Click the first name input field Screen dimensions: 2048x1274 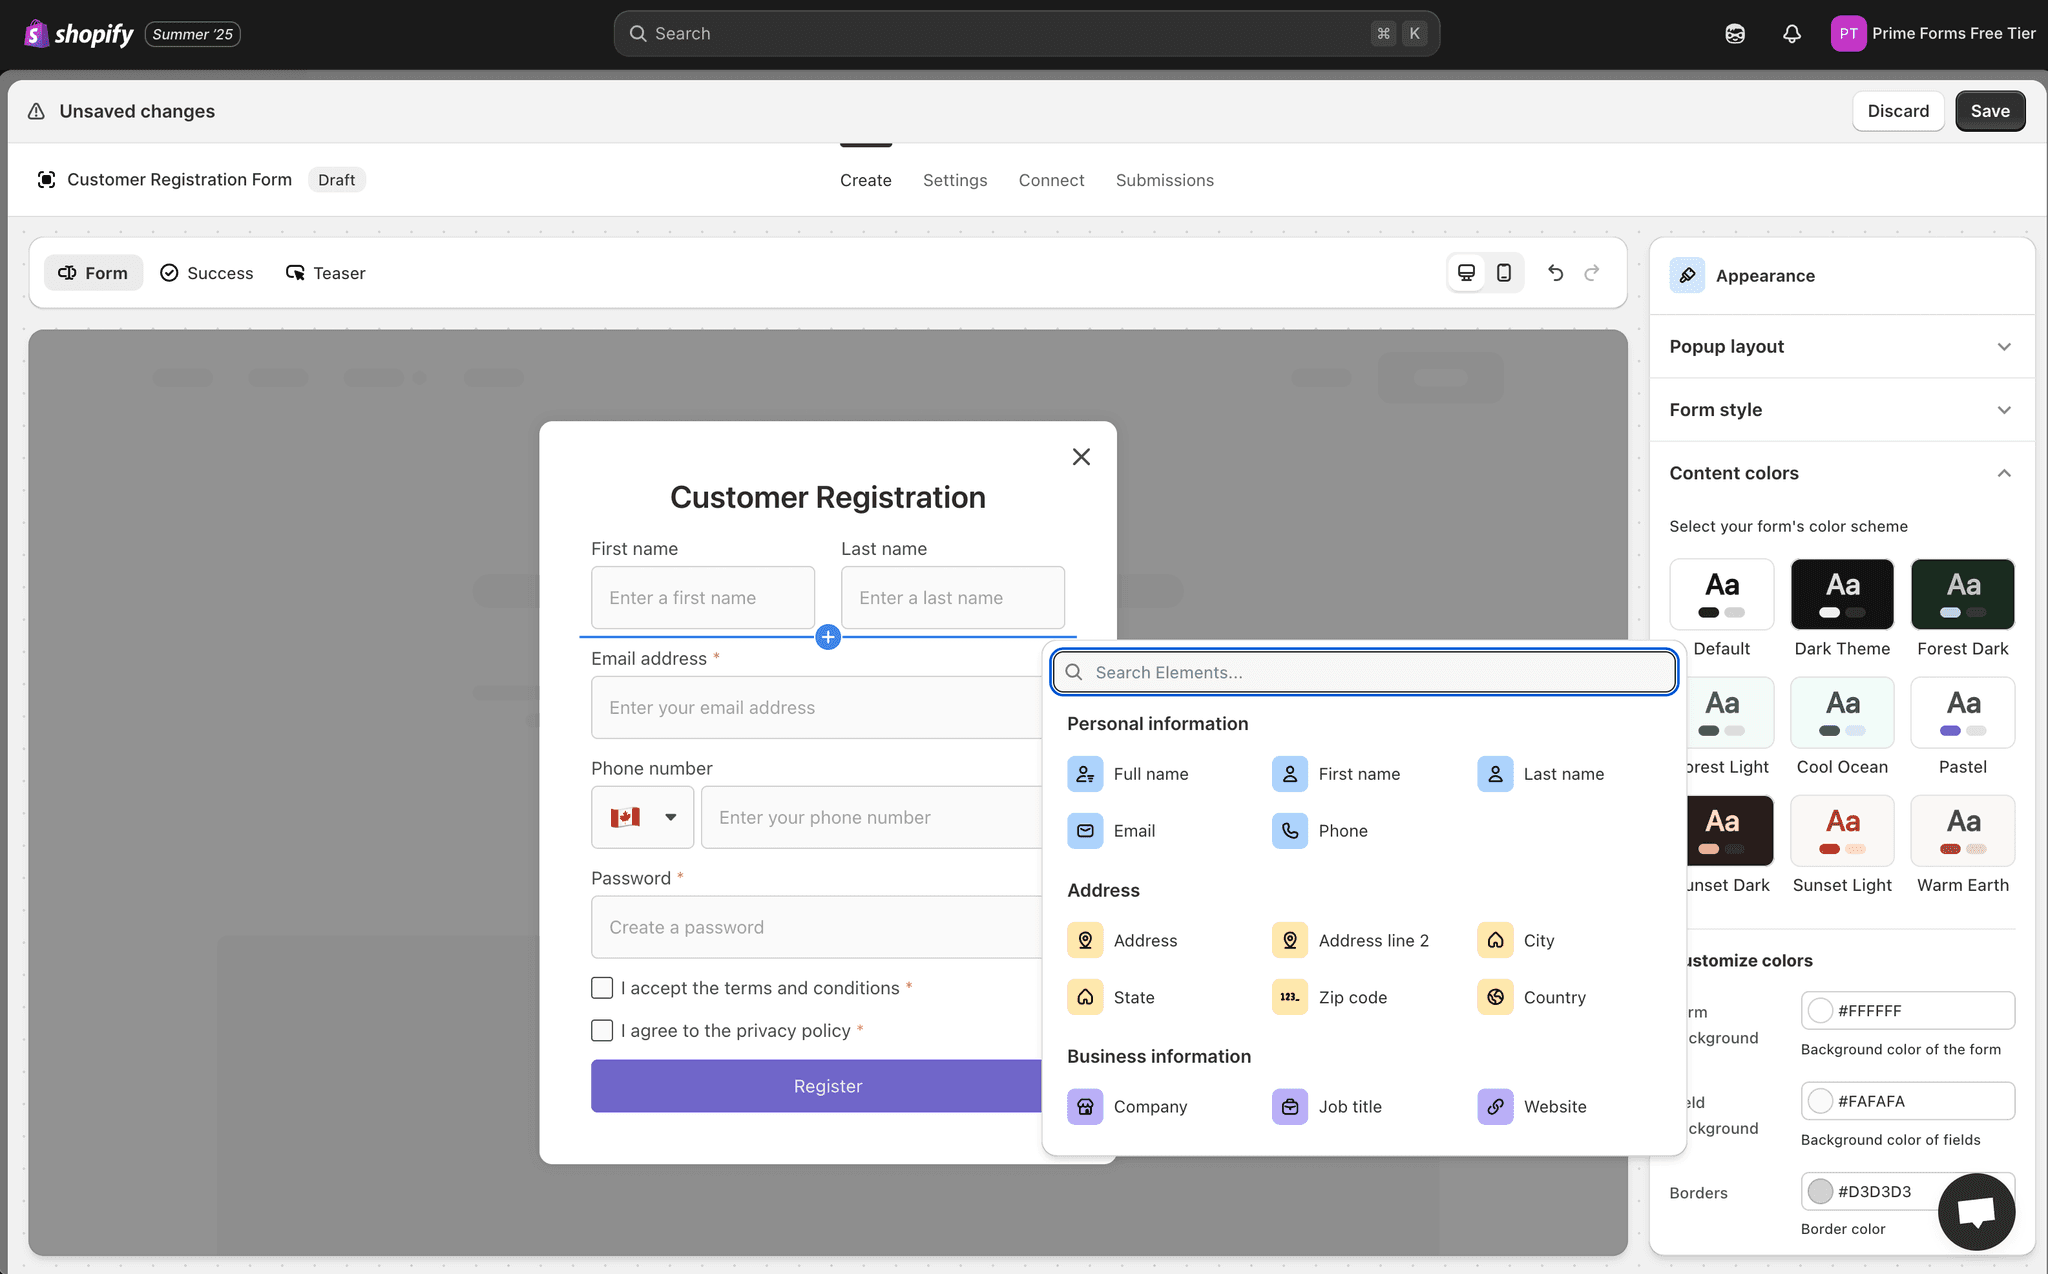tap(703, 598)
